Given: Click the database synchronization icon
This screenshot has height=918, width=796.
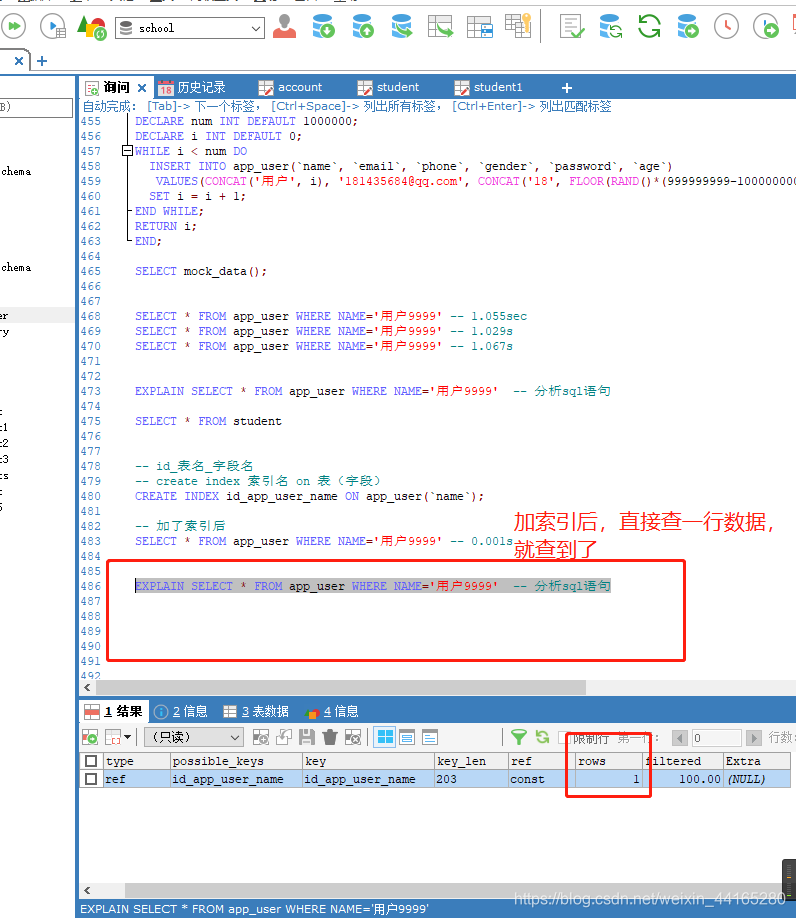Looking at the screenshot, I should (x=610, y=26).
